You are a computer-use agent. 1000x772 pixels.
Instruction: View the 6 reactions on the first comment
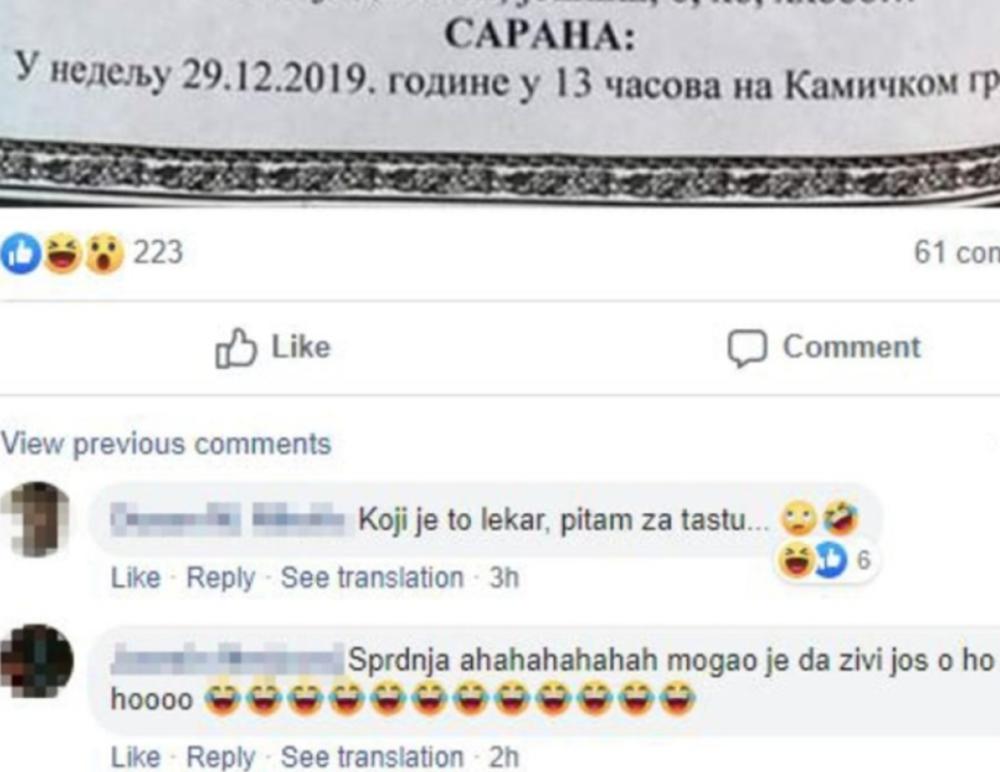pos(825,560)
